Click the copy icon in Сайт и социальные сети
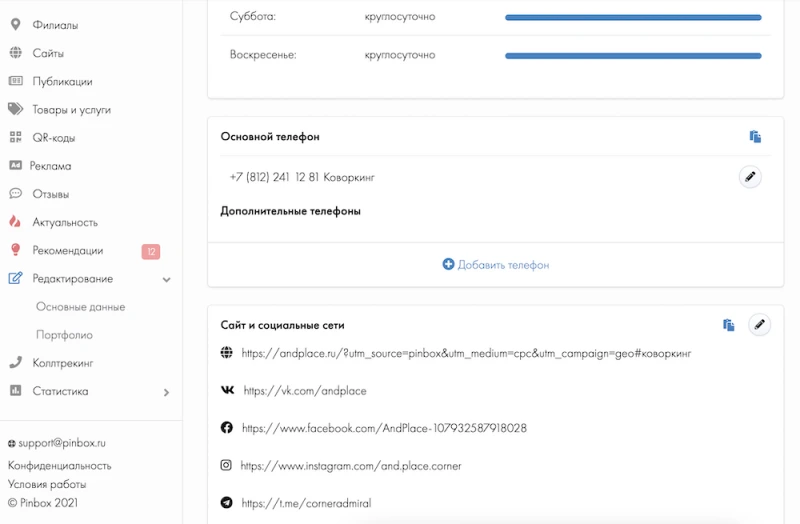This screenshot has height=524, width=800. [x=729, y=325]
